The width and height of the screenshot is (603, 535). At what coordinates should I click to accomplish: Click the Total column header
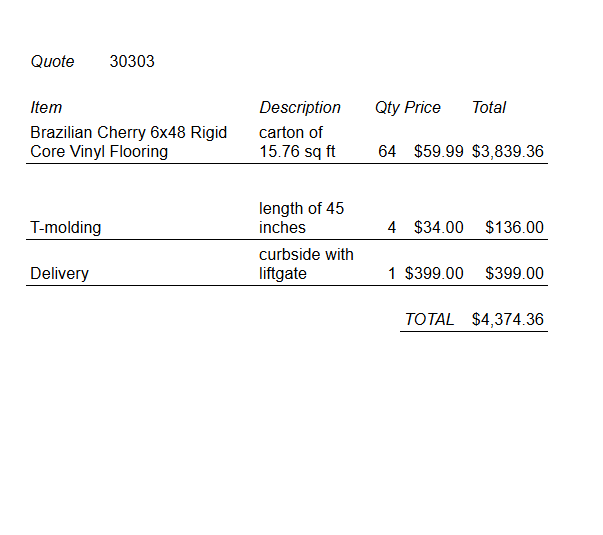click(x=489, y=107)
